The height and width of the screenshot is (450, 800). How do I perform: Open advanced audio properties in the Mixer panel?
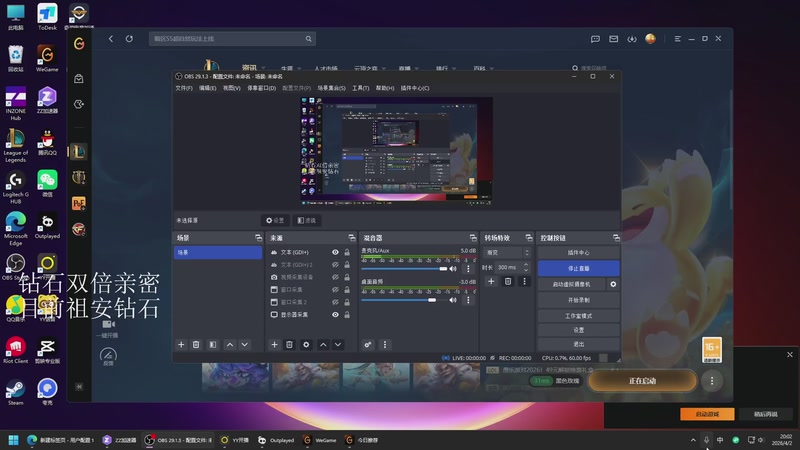click(368, 345)
